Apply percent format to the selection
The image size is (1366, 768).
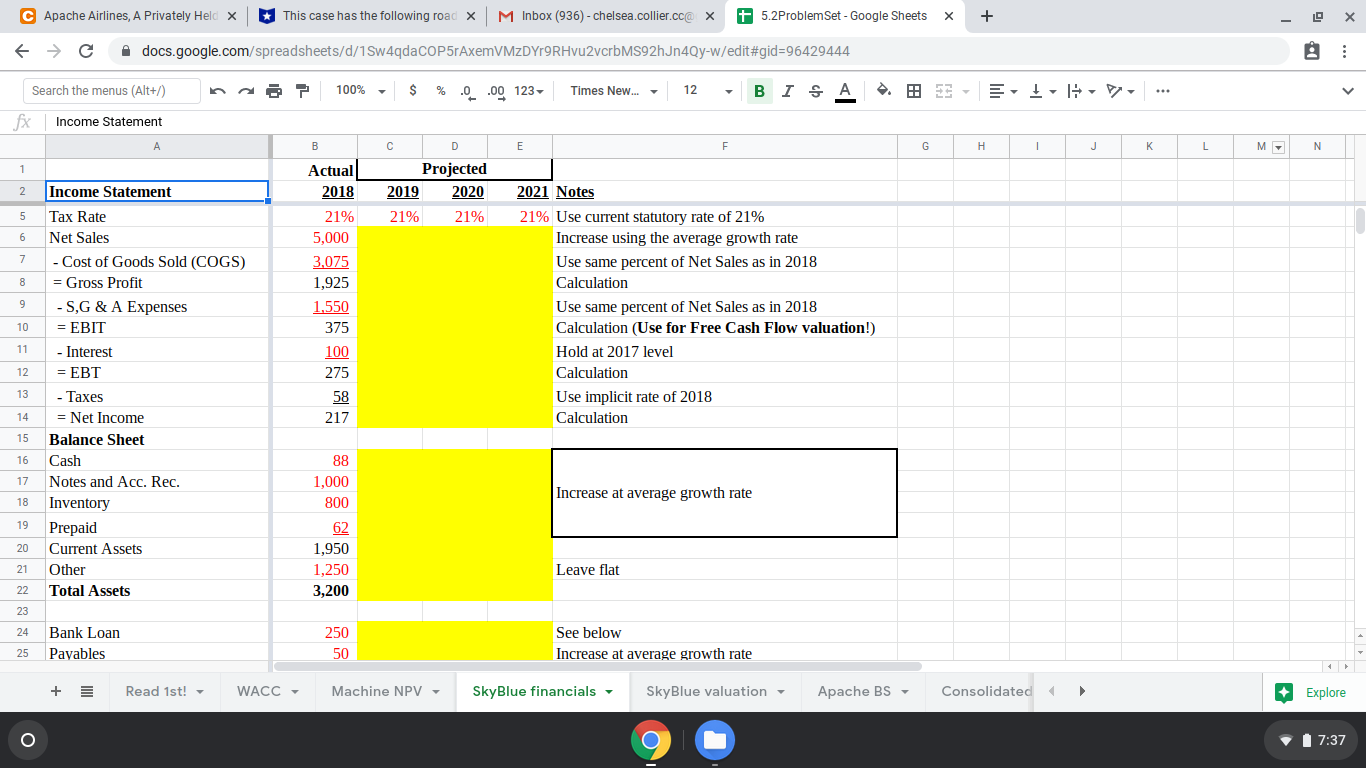click(440, 90)
